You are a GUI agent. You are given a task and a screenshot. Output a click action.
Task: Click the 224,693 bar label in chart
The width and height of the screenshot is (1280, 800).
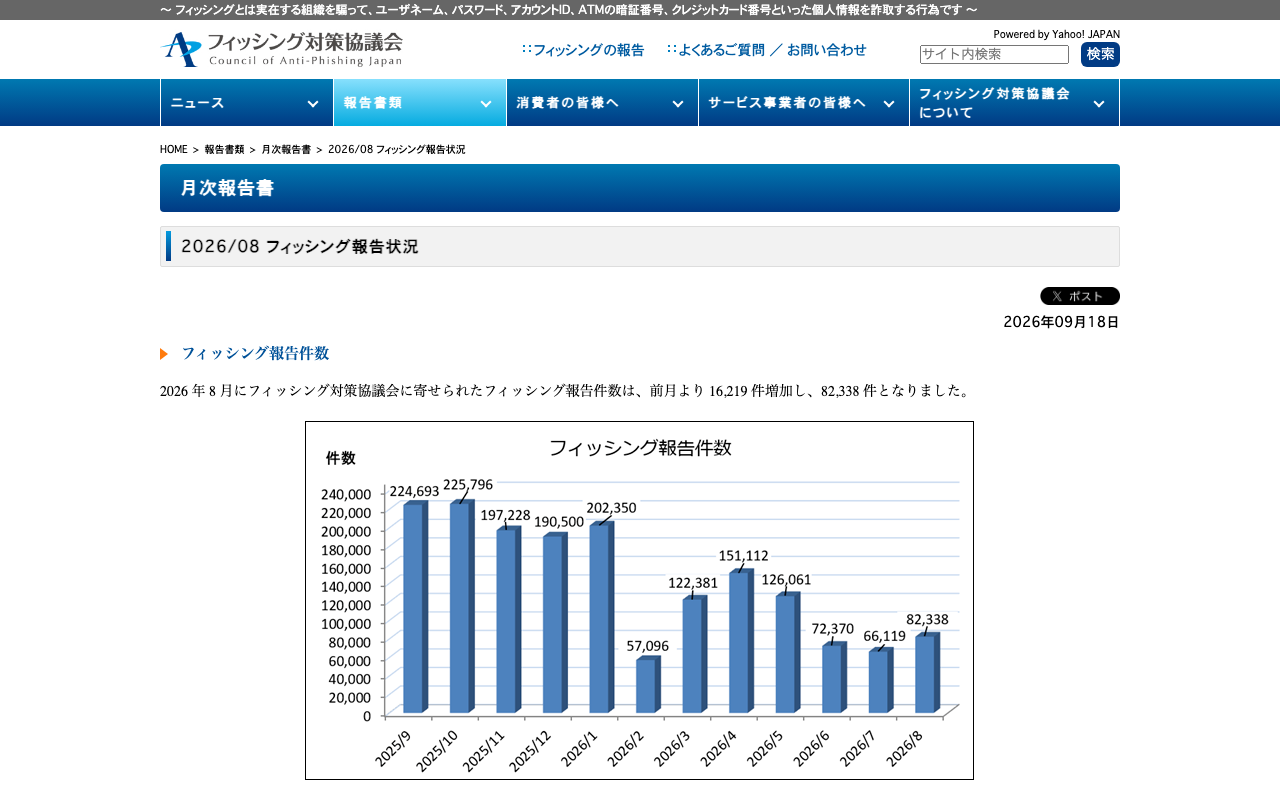[x=415, y=491]
